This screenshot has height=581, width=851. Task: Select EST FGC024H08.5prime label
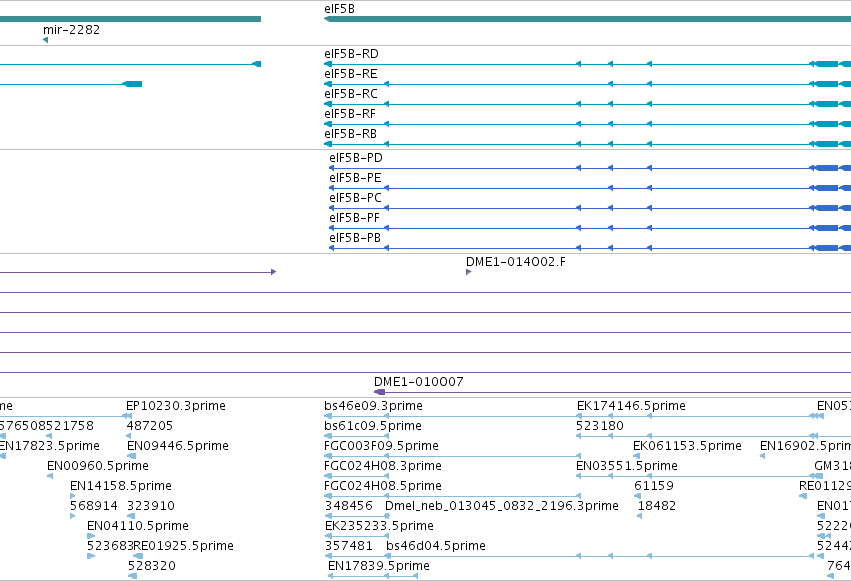(383, 486)
